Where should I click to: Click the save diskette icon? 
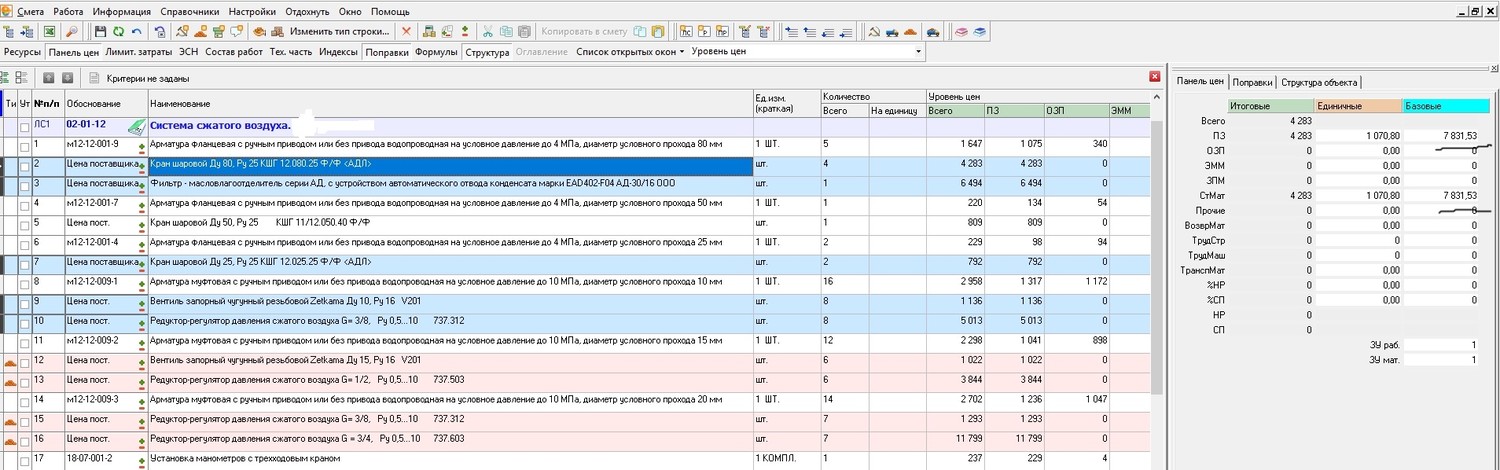click(100, 32)
